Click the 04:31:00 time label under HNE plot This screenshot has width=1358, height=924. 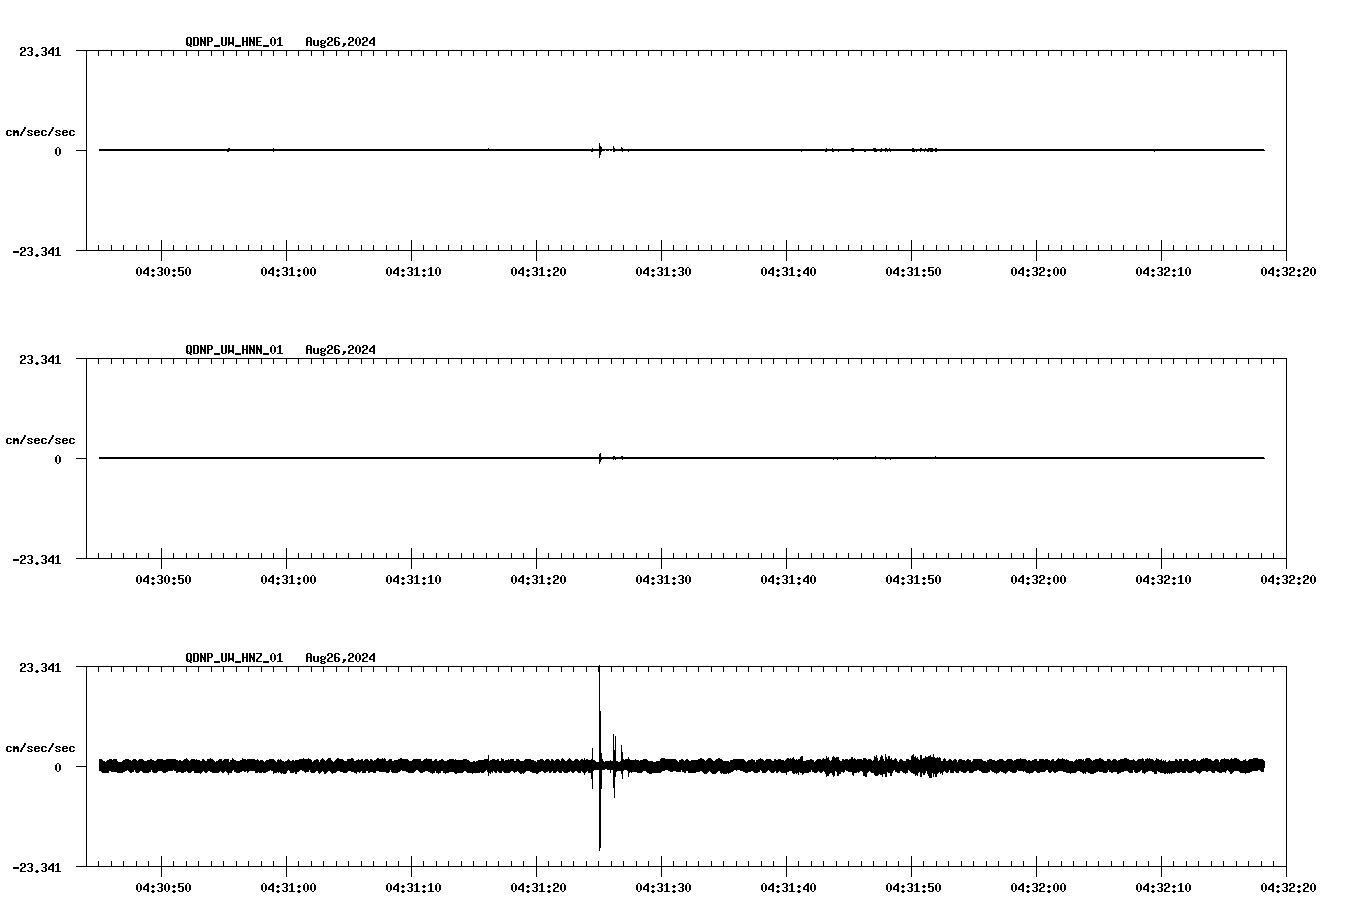(x=288, y=272)
